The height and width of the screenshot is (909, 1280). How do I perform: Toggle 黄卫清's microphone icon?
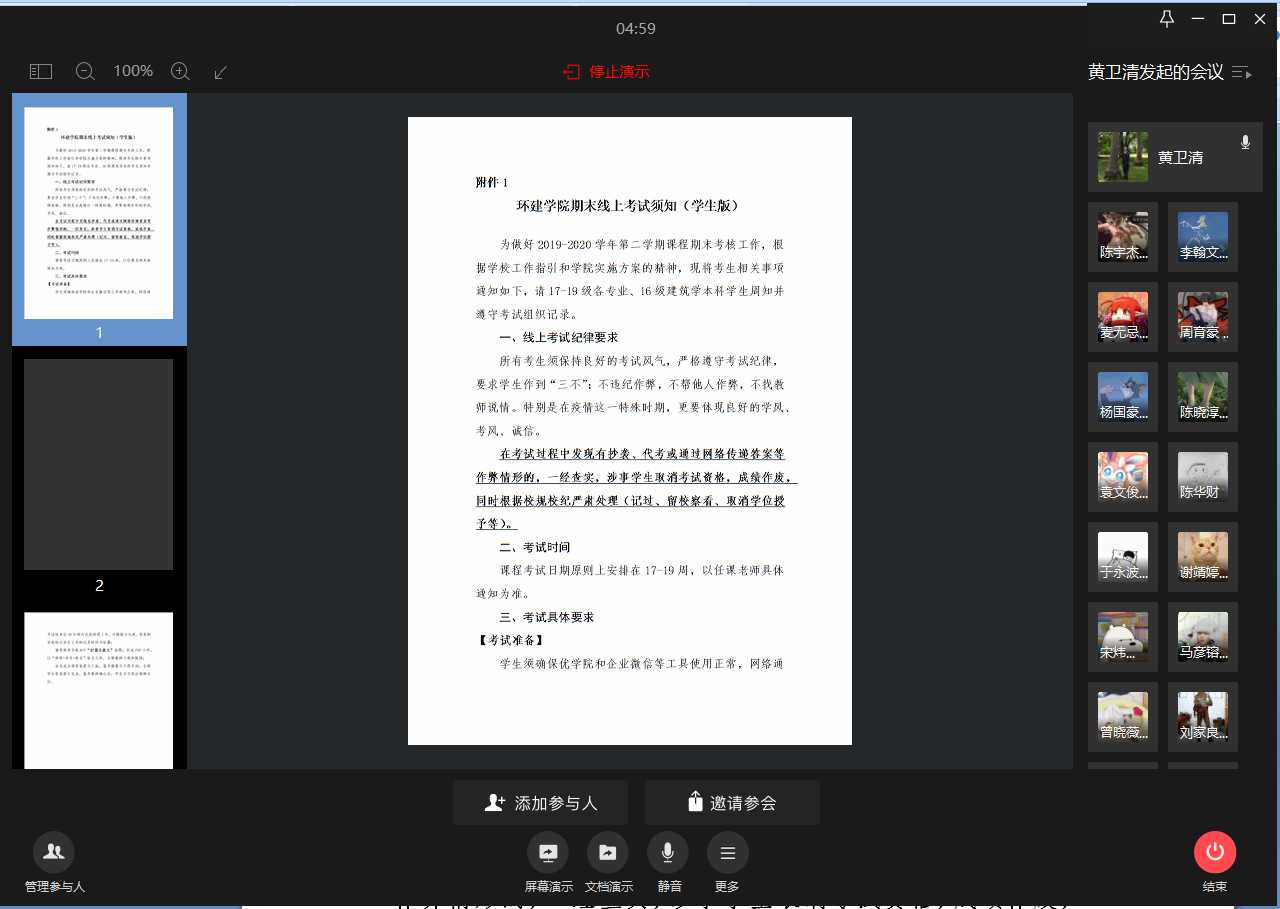[x=1245, y=143]
